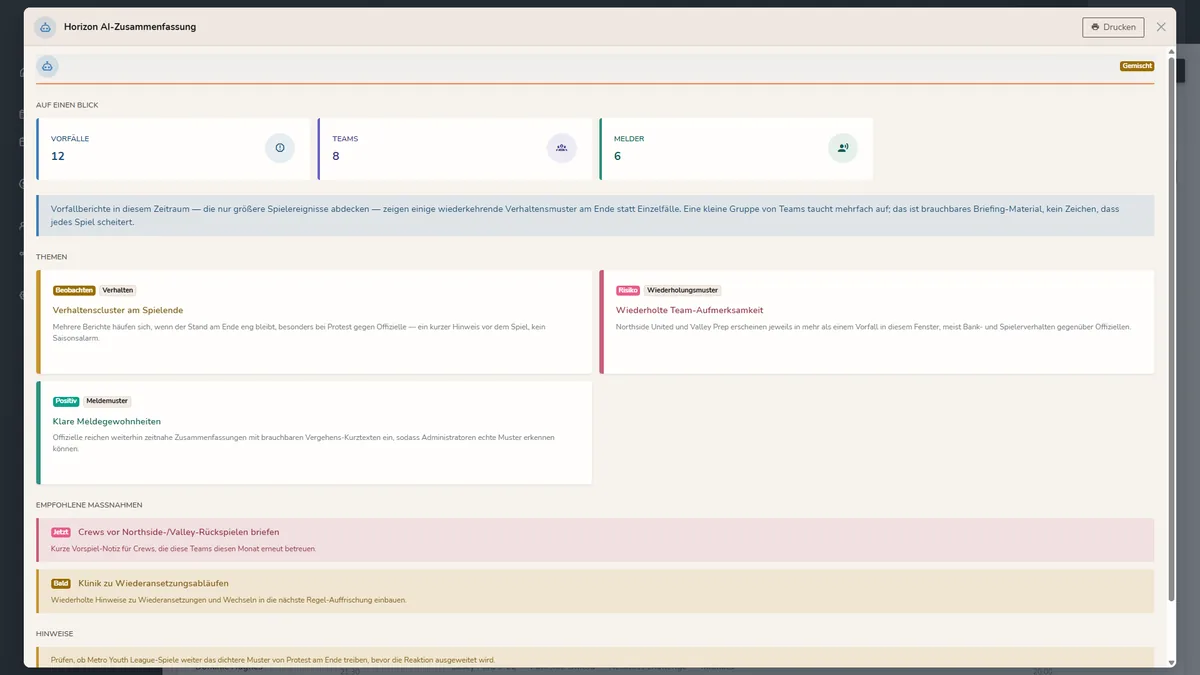This screenshot has width=1200, height=675.
Task: Click the Themen section label
Action: tap(51, 257)
